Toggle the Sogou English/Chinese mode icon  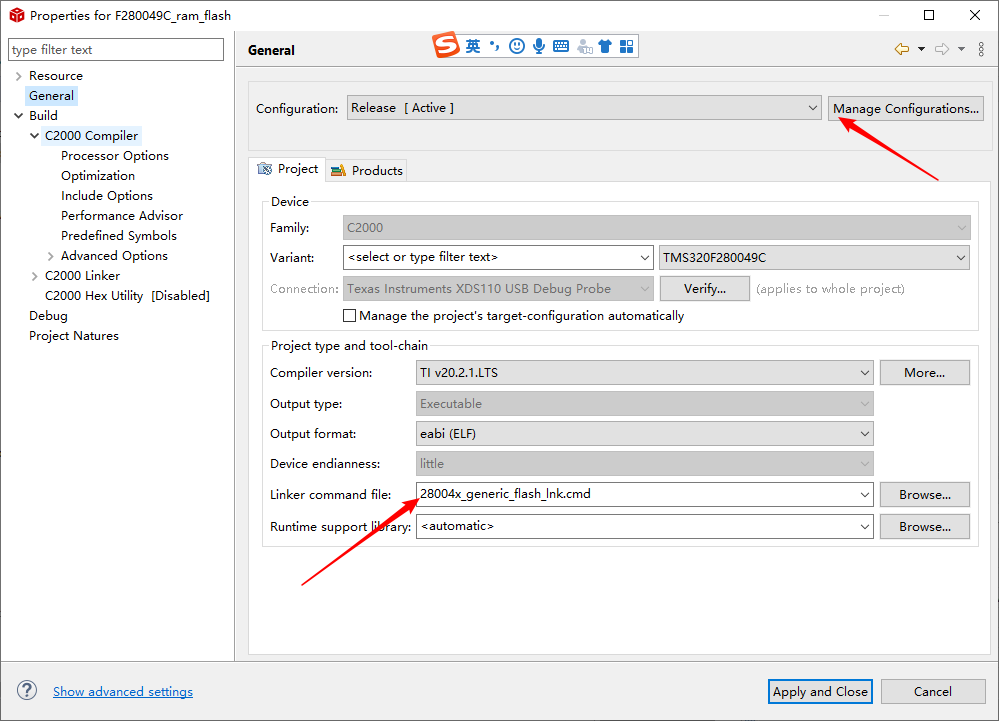(x=473, y=46)
